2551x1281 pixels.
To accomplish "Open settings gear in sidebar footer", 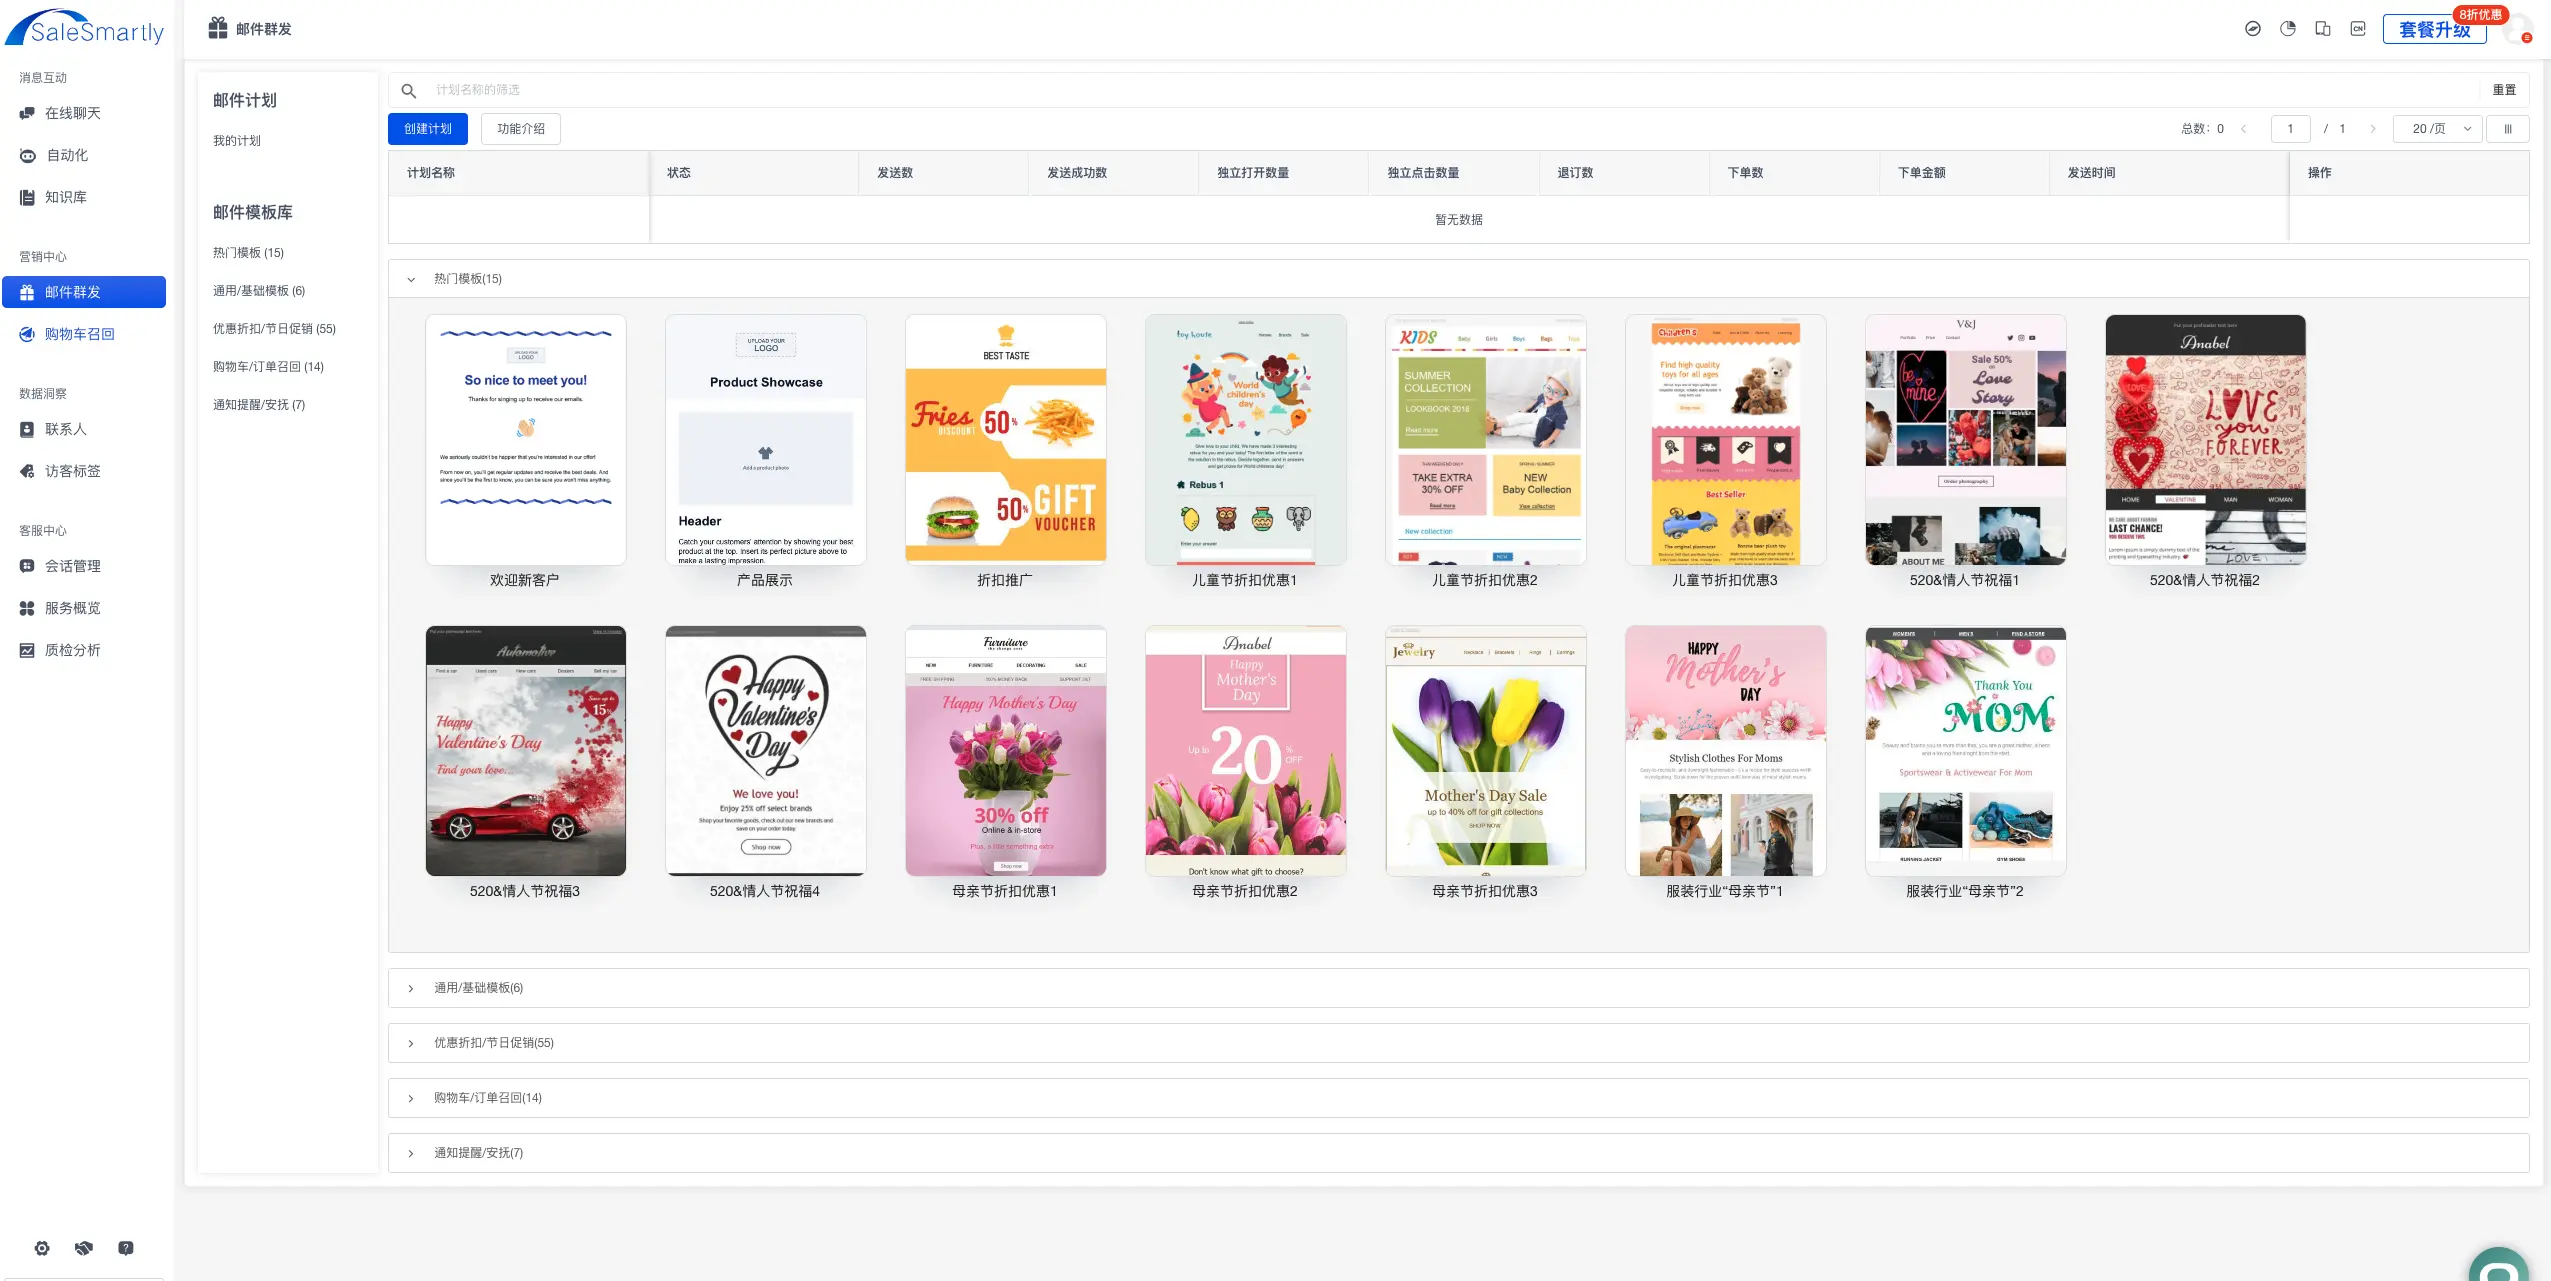I will (42, 1248).
